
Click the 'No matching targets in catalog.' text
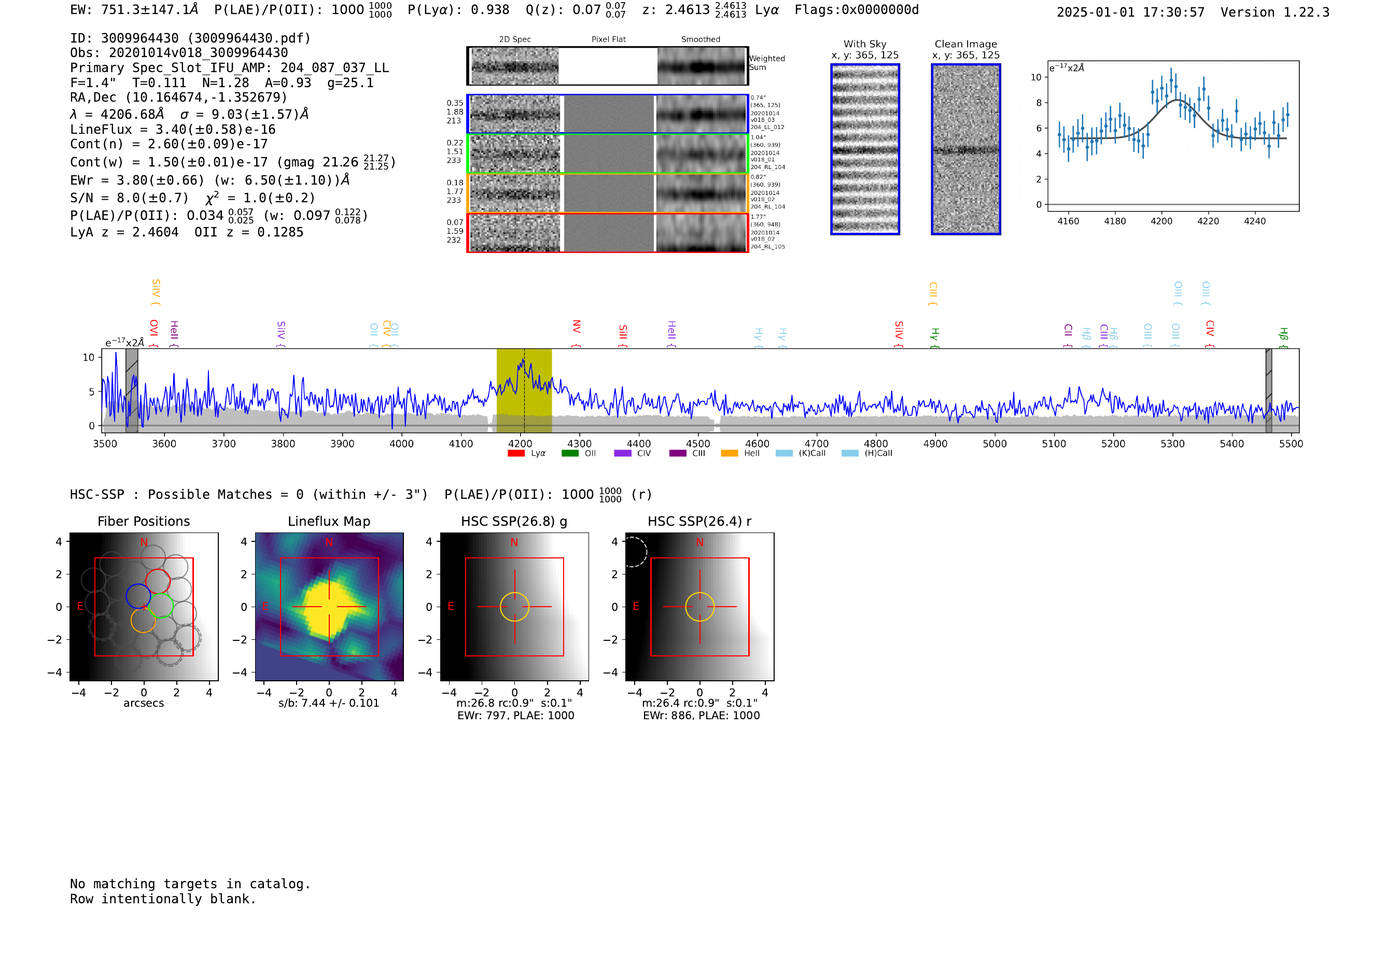[190, 884]
